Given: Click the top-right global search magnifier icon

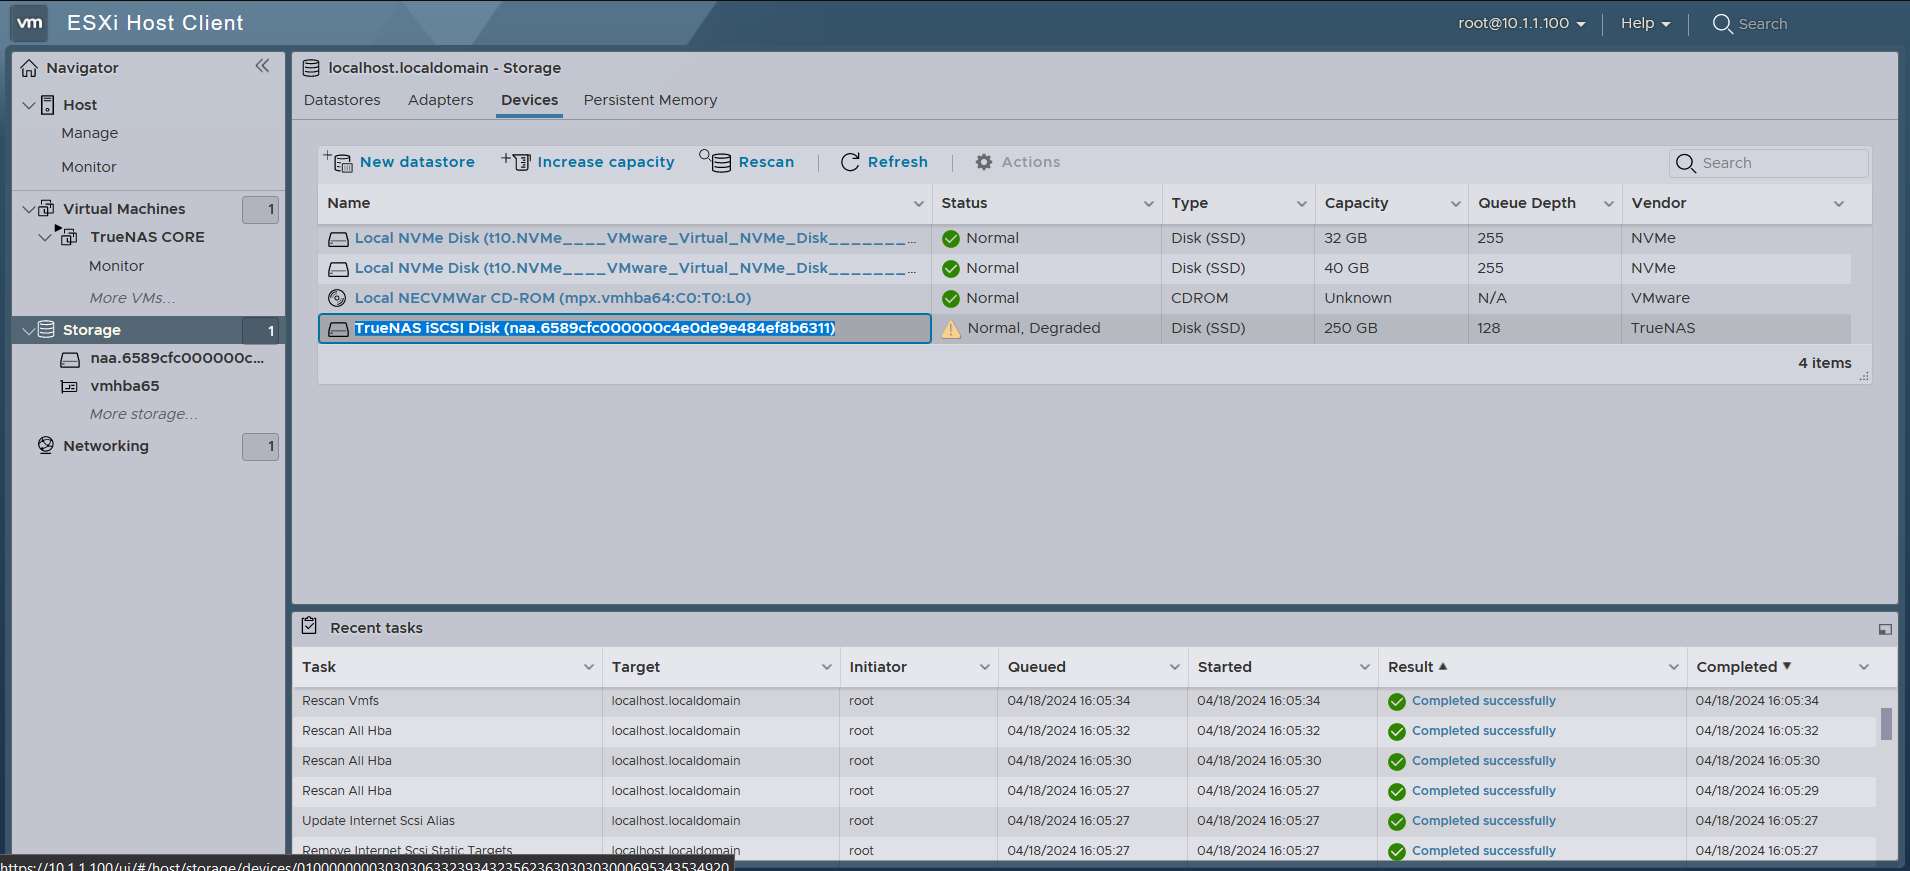Looking at the screenshot, I should [x=1722, y=23].
